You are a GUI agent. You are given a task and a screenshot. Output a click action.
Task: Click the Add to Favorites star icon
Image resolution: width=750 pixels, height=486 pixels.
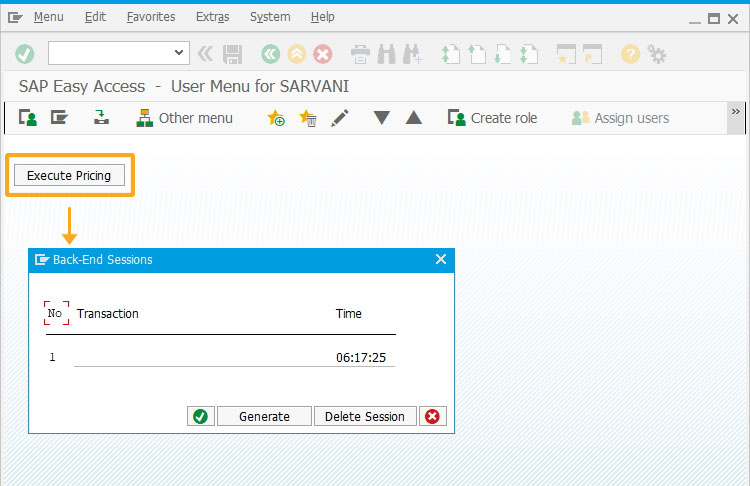click(x=276, y=118)
